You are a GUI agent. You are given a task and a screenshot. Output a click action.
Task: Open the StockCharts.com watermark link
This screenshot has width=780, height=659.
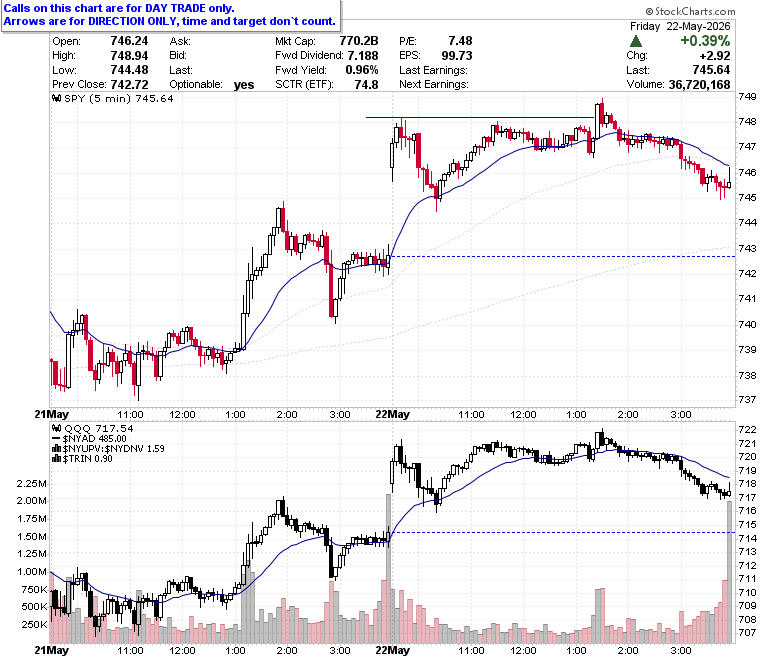point(690,11)
